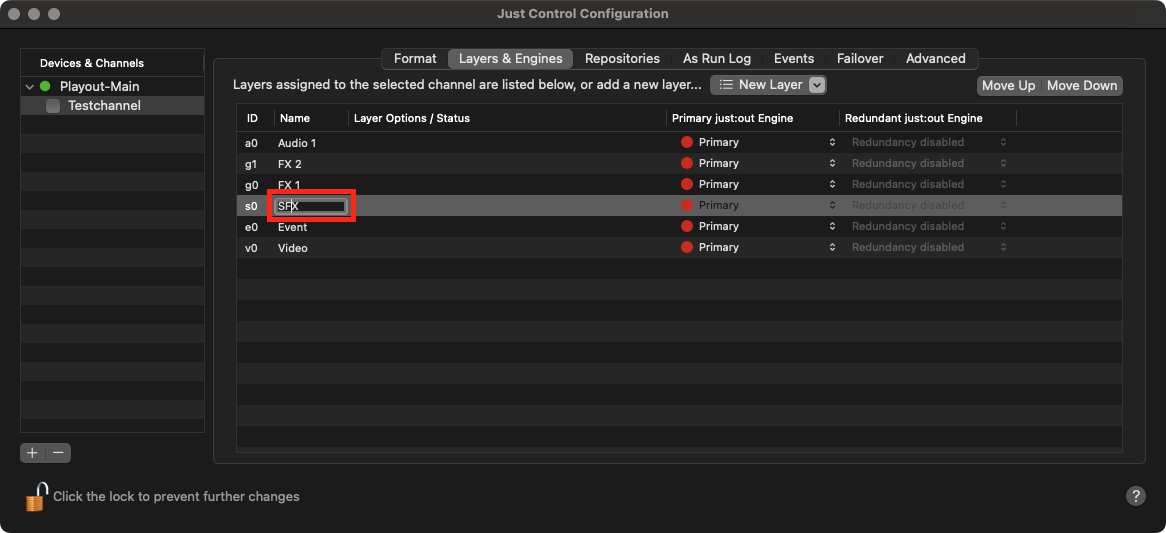Click Redundant just:out Engine column header
The width and height of the screenshot is (1166, 533).
[x=928, y=118]
